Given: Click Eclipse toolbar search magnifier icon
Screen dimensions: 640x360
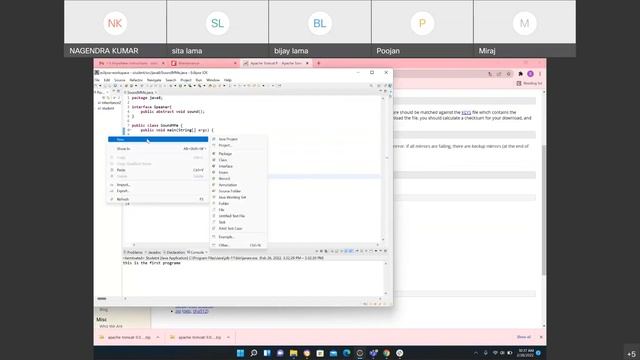Looking at the screenshot, I should pos(371,86).
